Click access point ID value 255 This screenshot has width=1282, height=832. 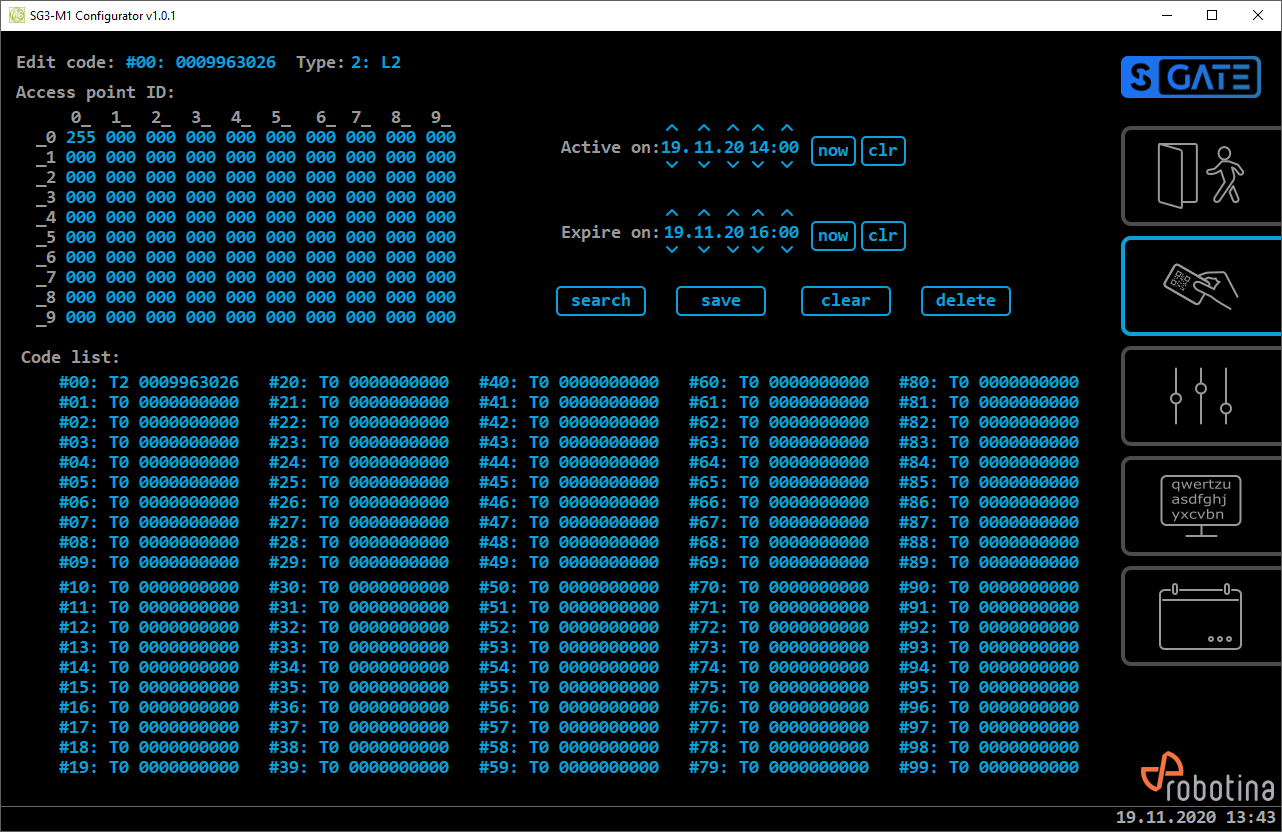click(80, 137)
